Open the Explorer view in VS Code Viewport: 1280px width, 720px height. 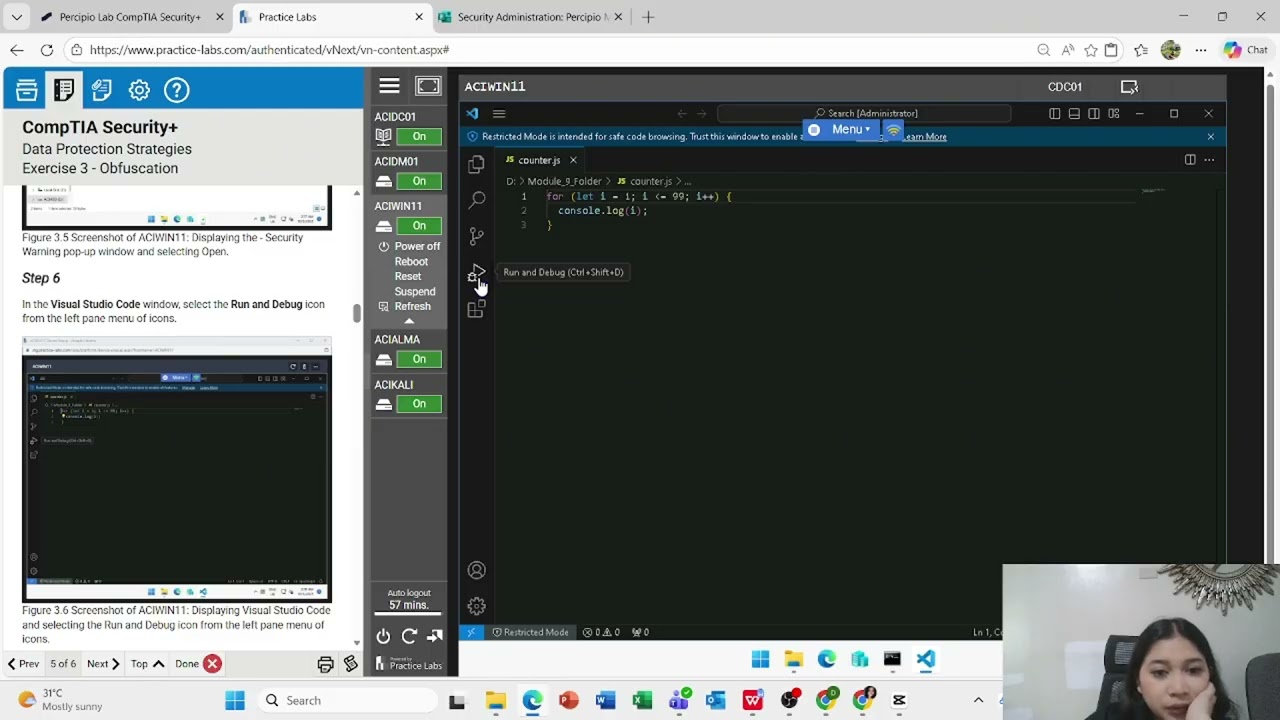tap(476, 164)
